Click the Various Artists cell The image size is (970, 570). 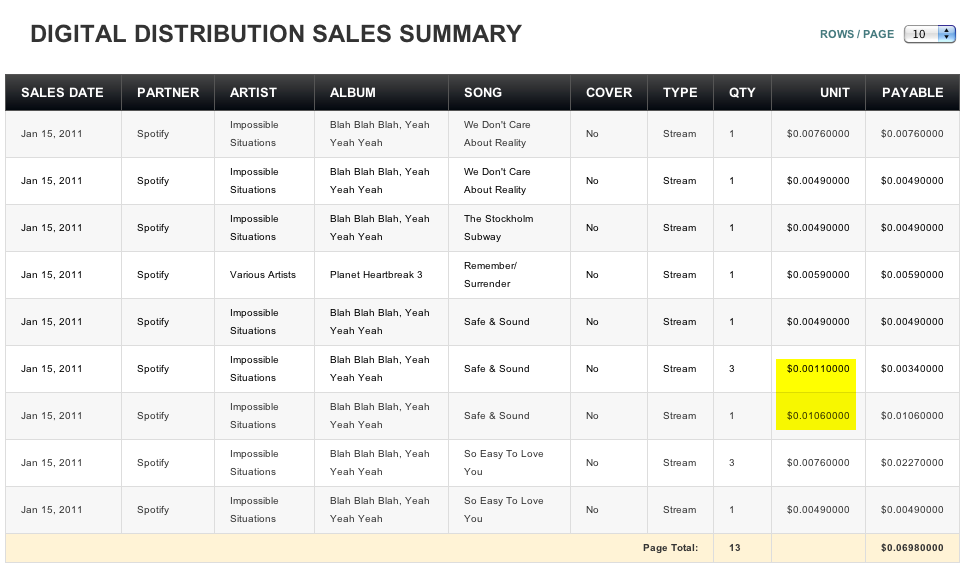tap(263, 275)
